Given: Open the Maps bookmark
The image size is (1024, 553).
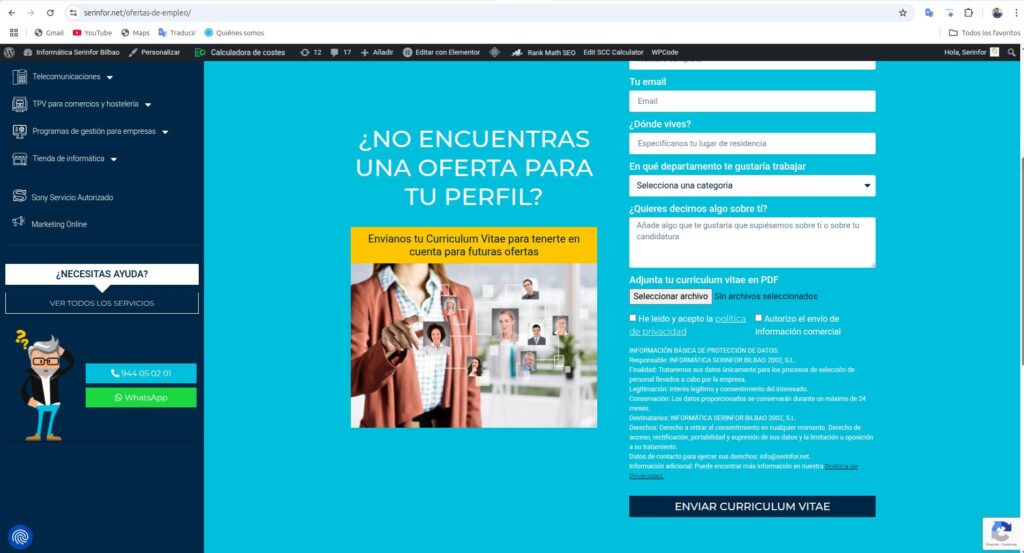Looking at the screenshot, I should [x=135, y=33].
